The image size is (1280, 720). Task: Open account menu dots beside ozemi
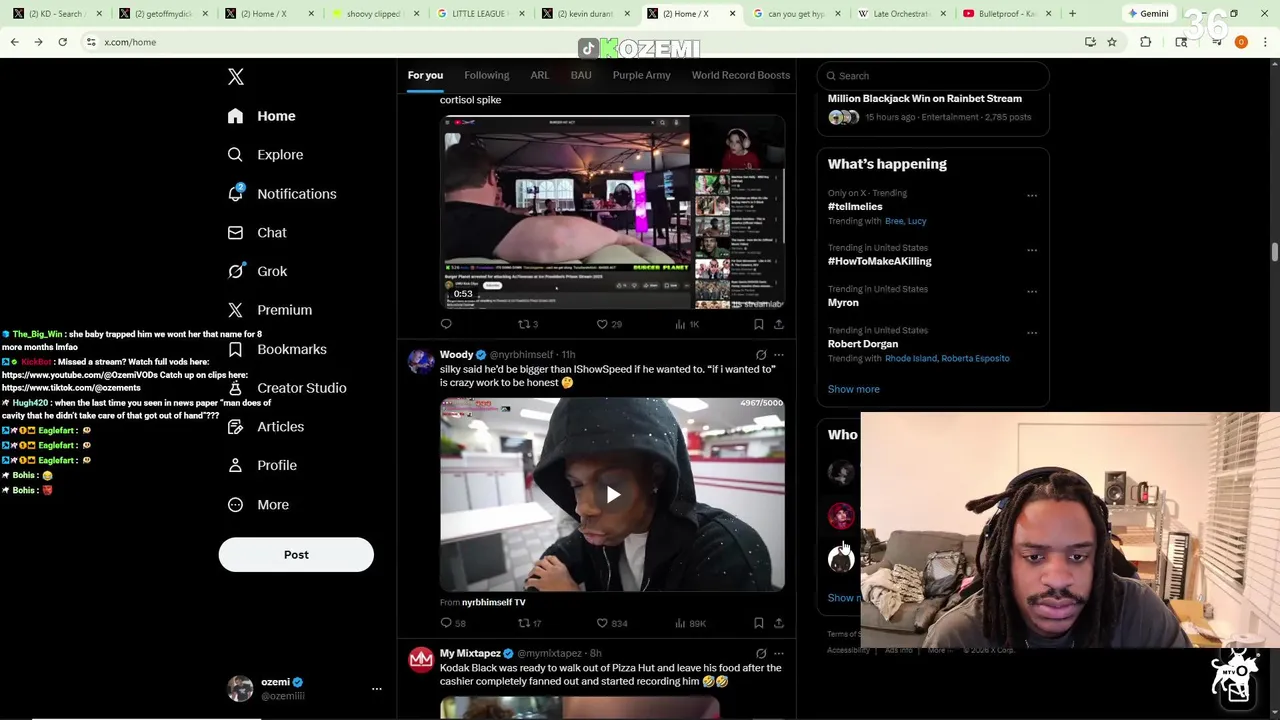pos(377,689)
